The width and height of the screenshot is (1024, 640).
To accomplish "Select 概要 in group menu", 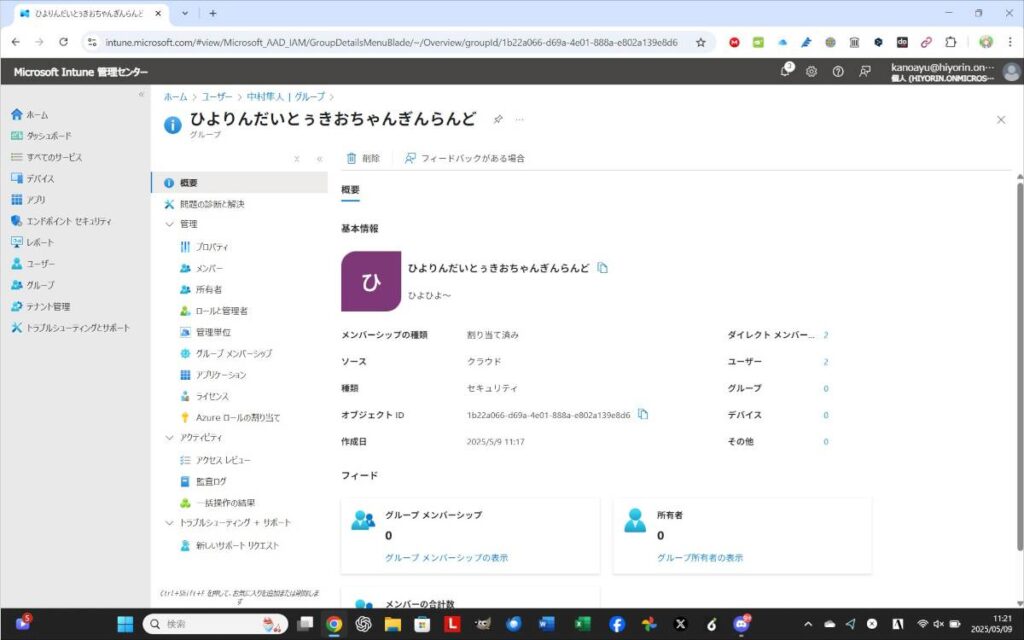I will [239, 183].
